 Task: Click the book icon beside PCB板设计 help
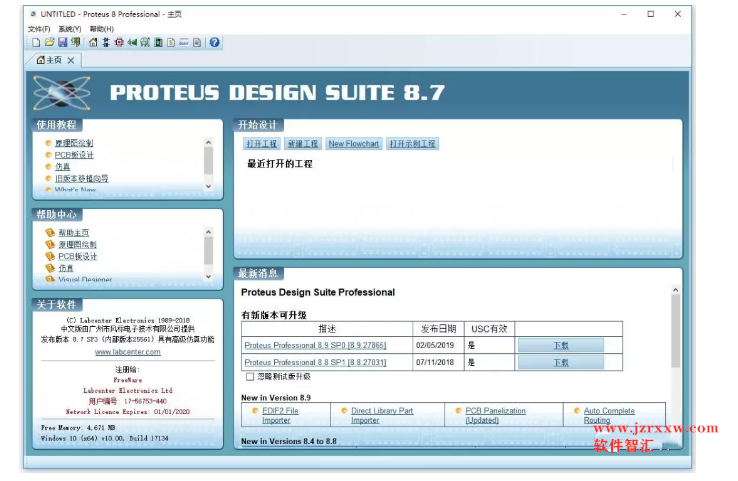click(x=50, y=256)
